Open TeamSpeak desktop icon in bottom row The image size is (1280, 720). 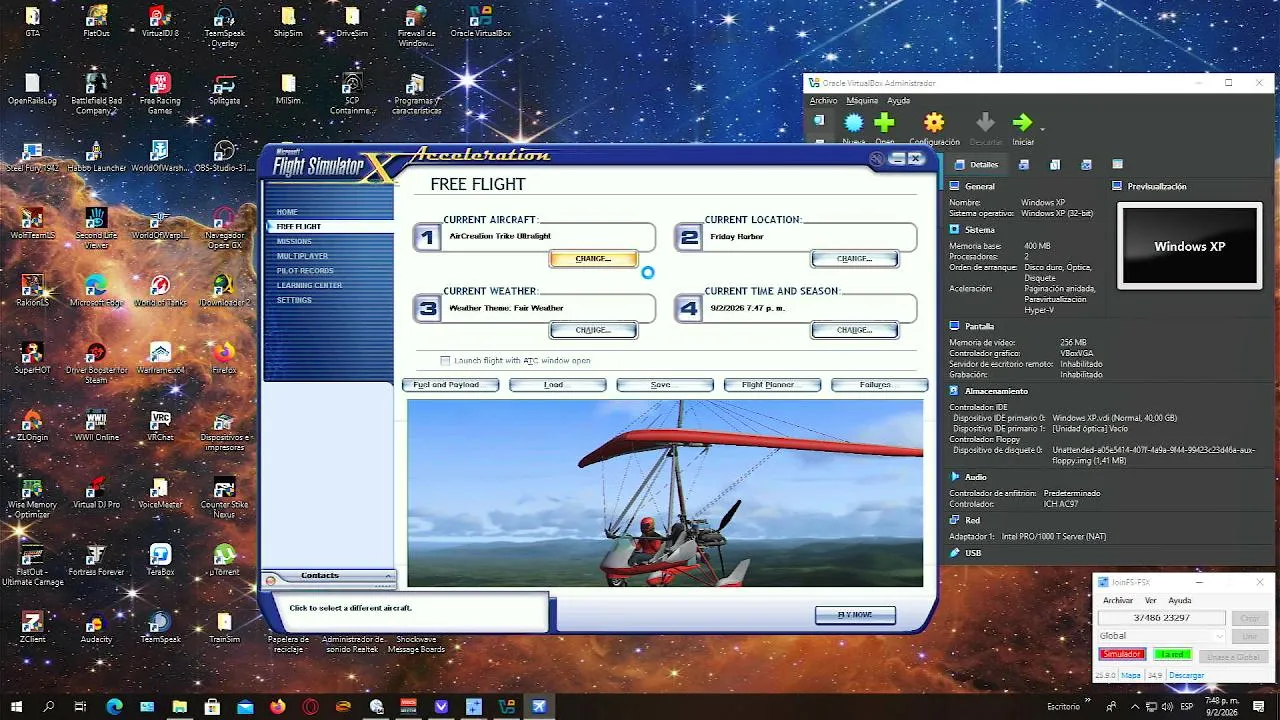160,627
